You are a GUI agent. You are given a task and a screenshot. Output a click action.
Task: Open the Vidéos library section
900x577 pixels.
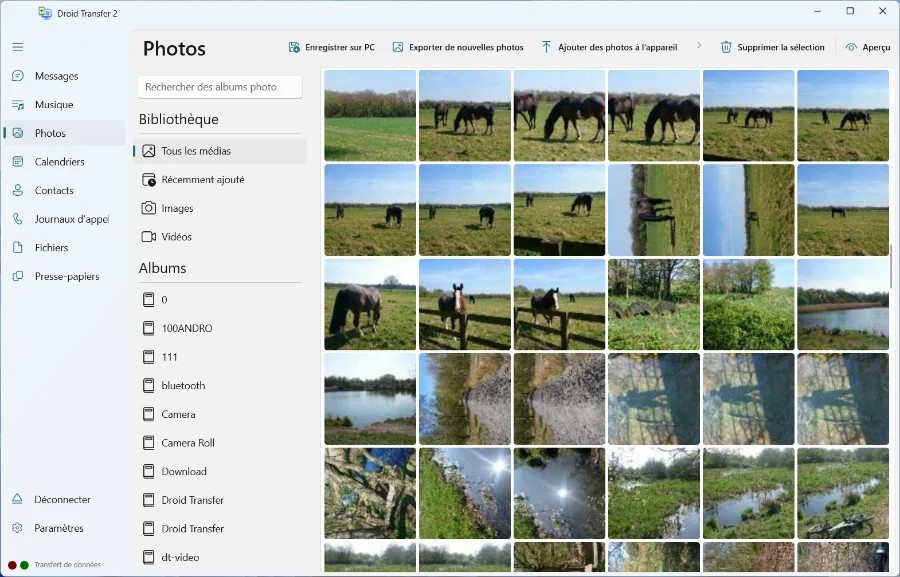pos(220,237)
